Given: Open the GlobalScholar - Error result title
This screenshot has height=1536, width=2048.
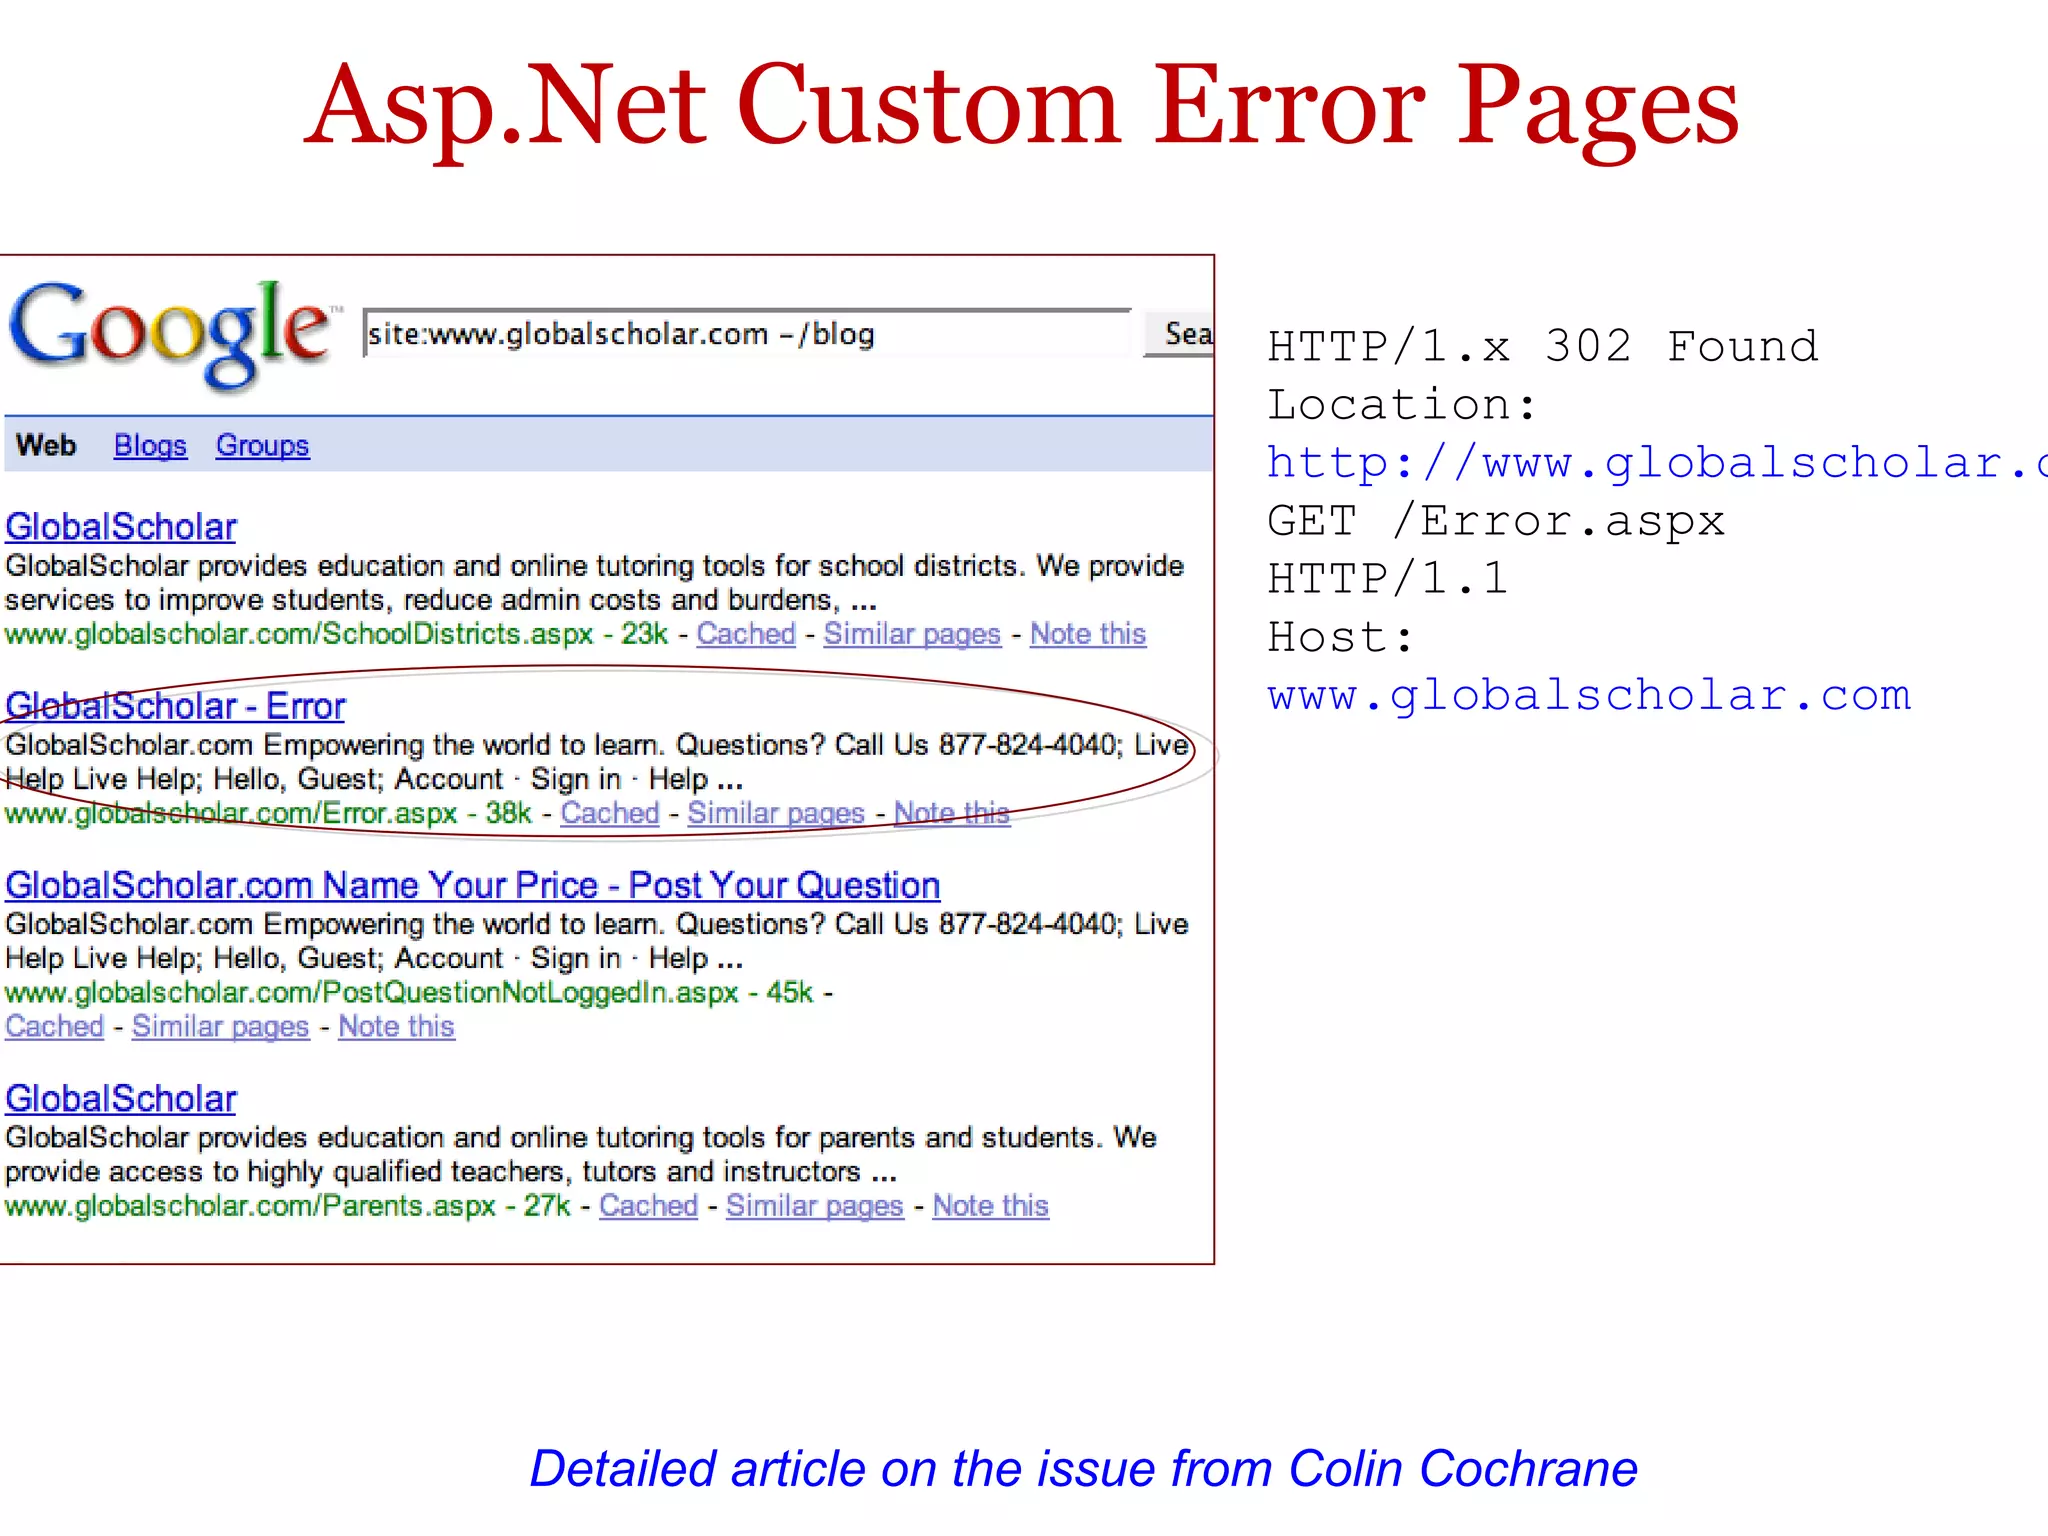Looking at the screenshot, I should (175, 706).
